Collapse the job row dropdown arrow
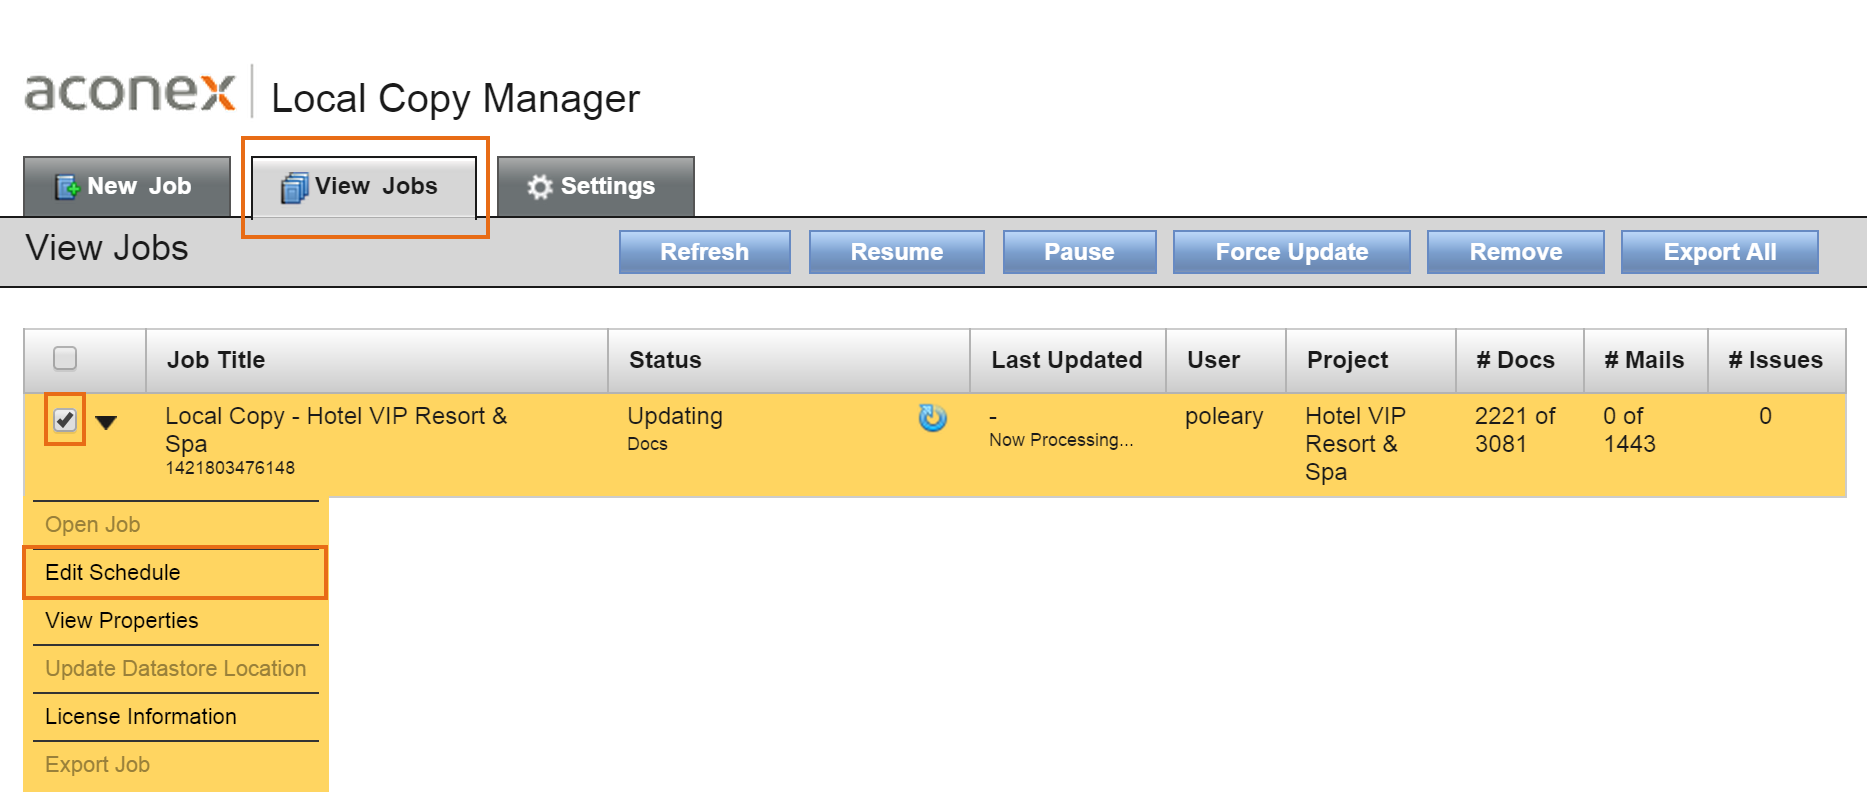 [x=106, y=422]
